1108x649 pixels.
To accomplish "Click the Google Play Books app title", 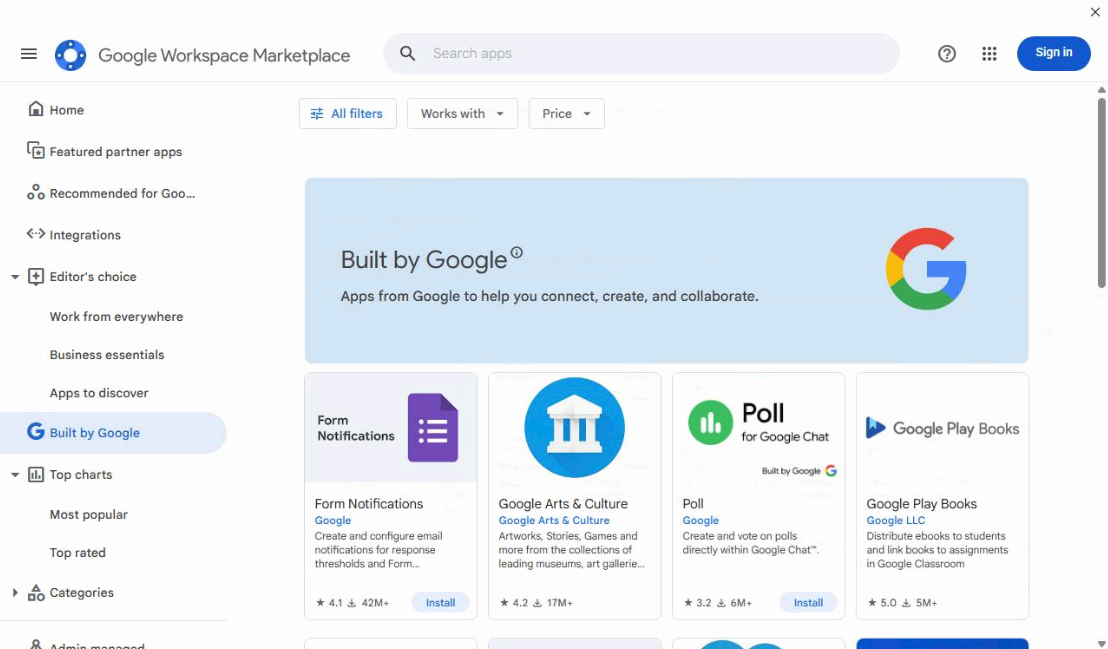I will [x=921, y=503].
